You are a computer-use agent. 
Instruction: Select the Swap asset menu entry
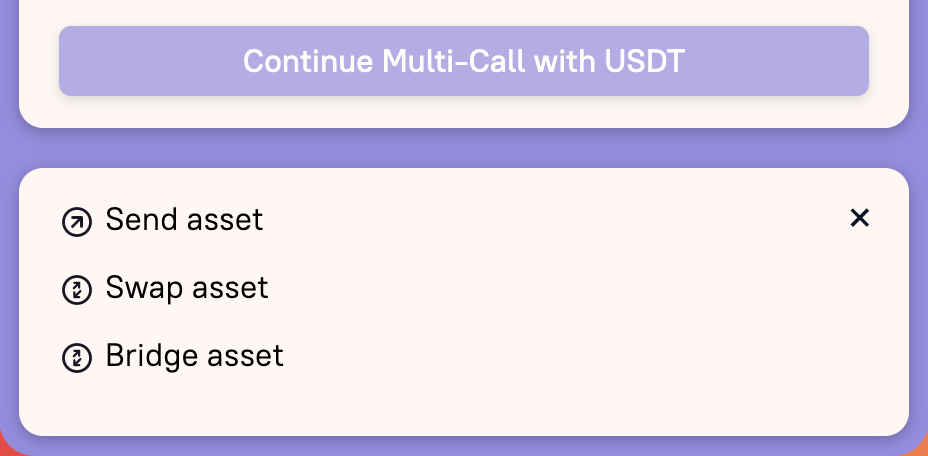[165, 288]
